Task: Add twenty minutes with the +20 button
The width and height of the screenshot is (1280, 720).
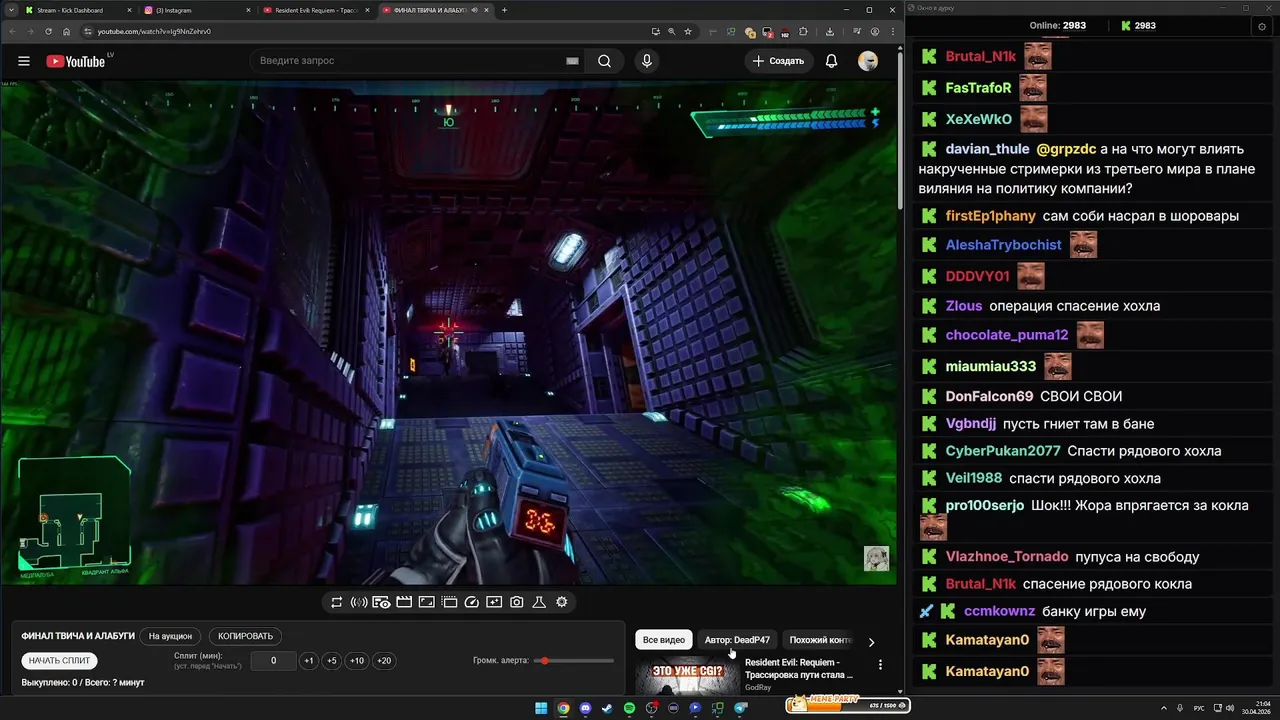Action: [384, 661]
